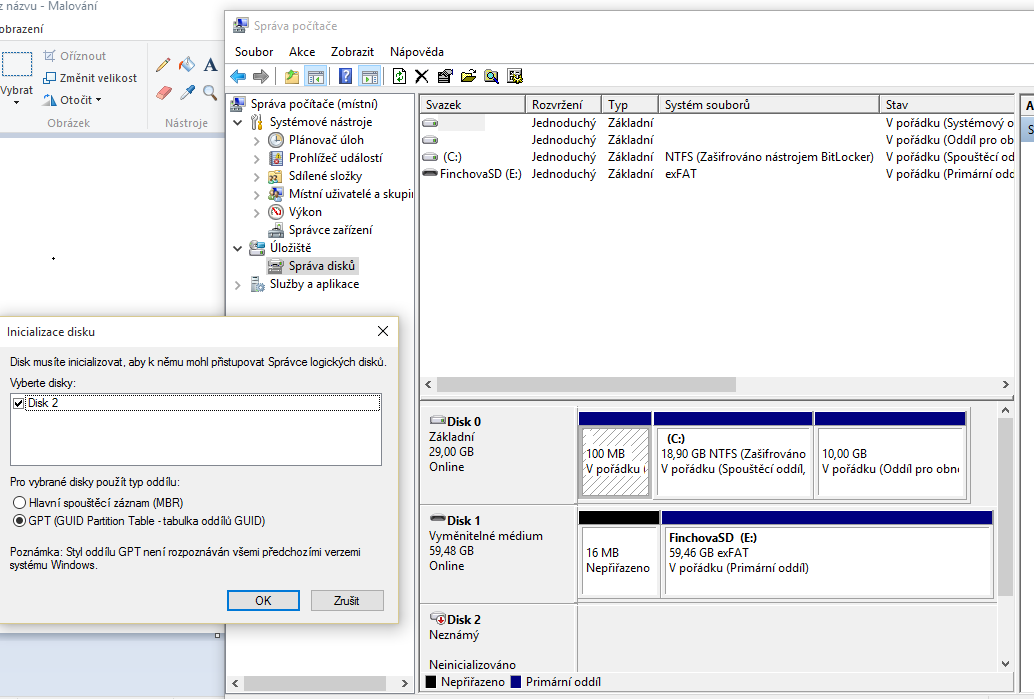
Task: Select Správce zařízení in the tree
Action: click(x=320, y=229)
